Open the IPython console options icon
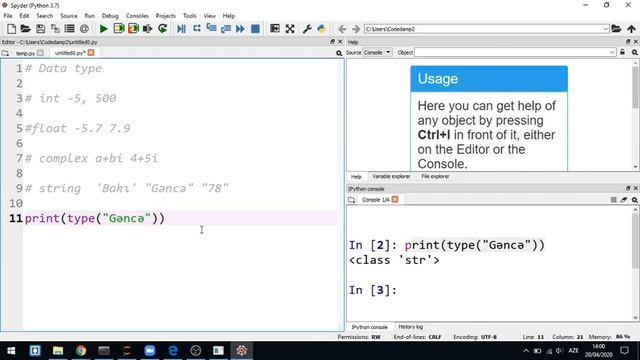640x360 pixels. tap(635, 200)
